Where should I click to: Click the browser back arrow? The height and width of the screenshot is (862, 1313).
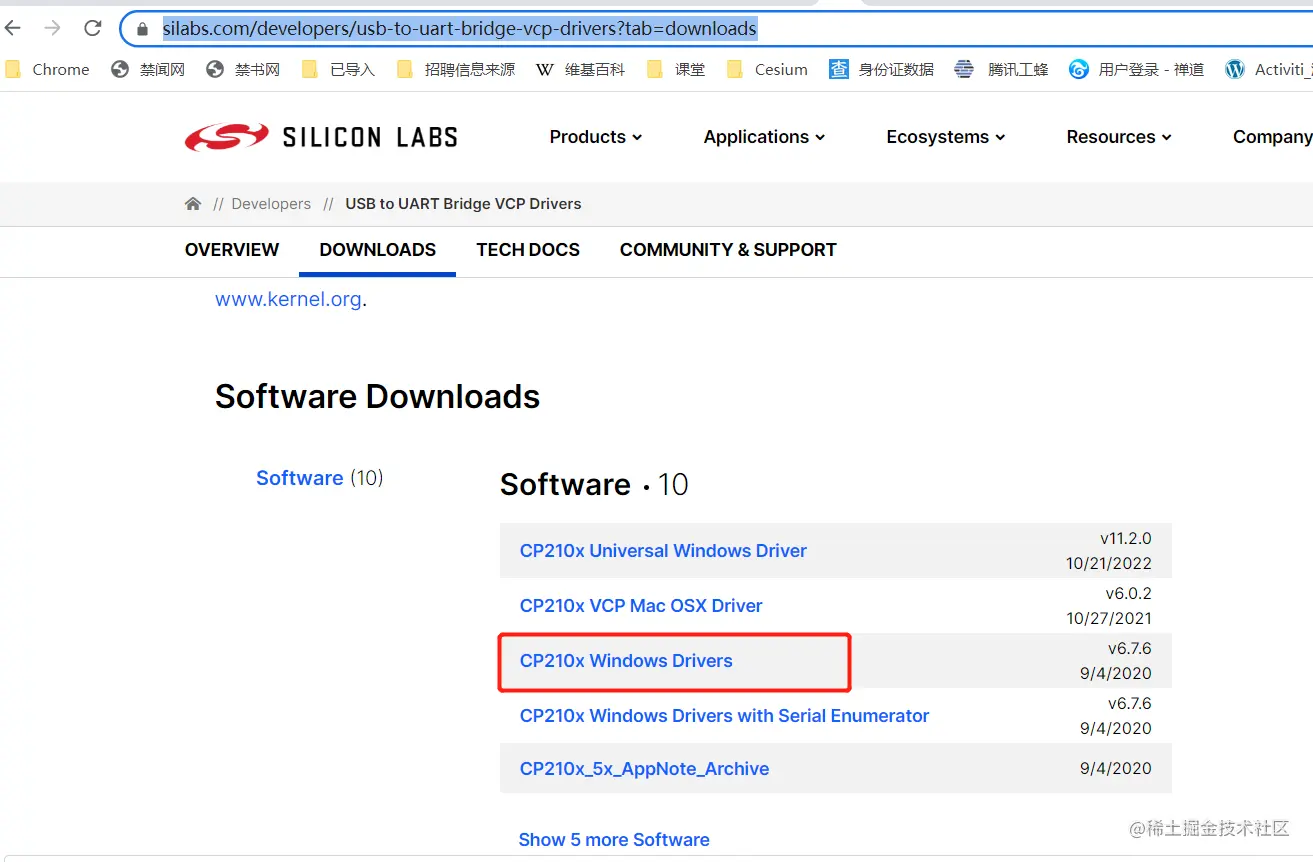(12, 28)
